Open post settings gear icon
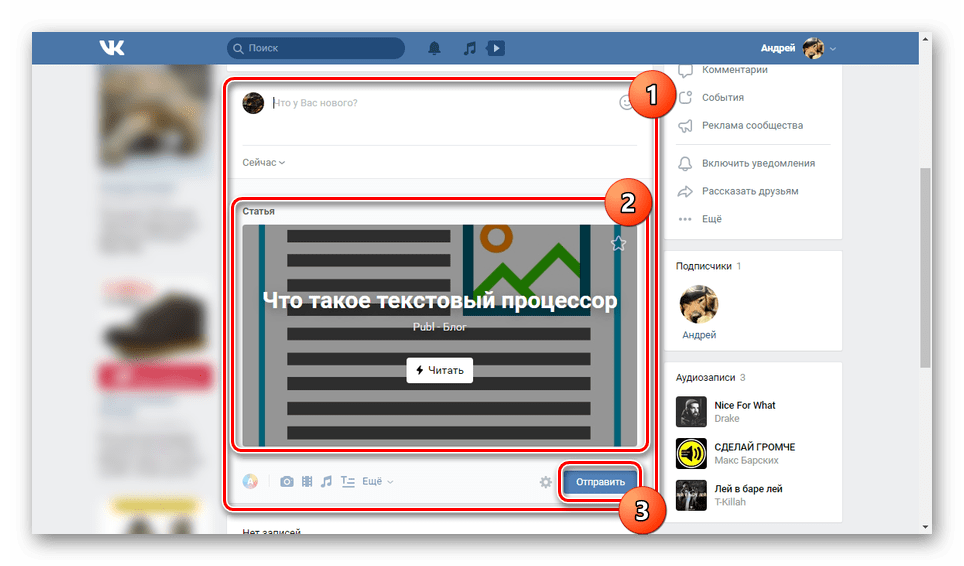The image size is (964, 566). tap(546, 482)
